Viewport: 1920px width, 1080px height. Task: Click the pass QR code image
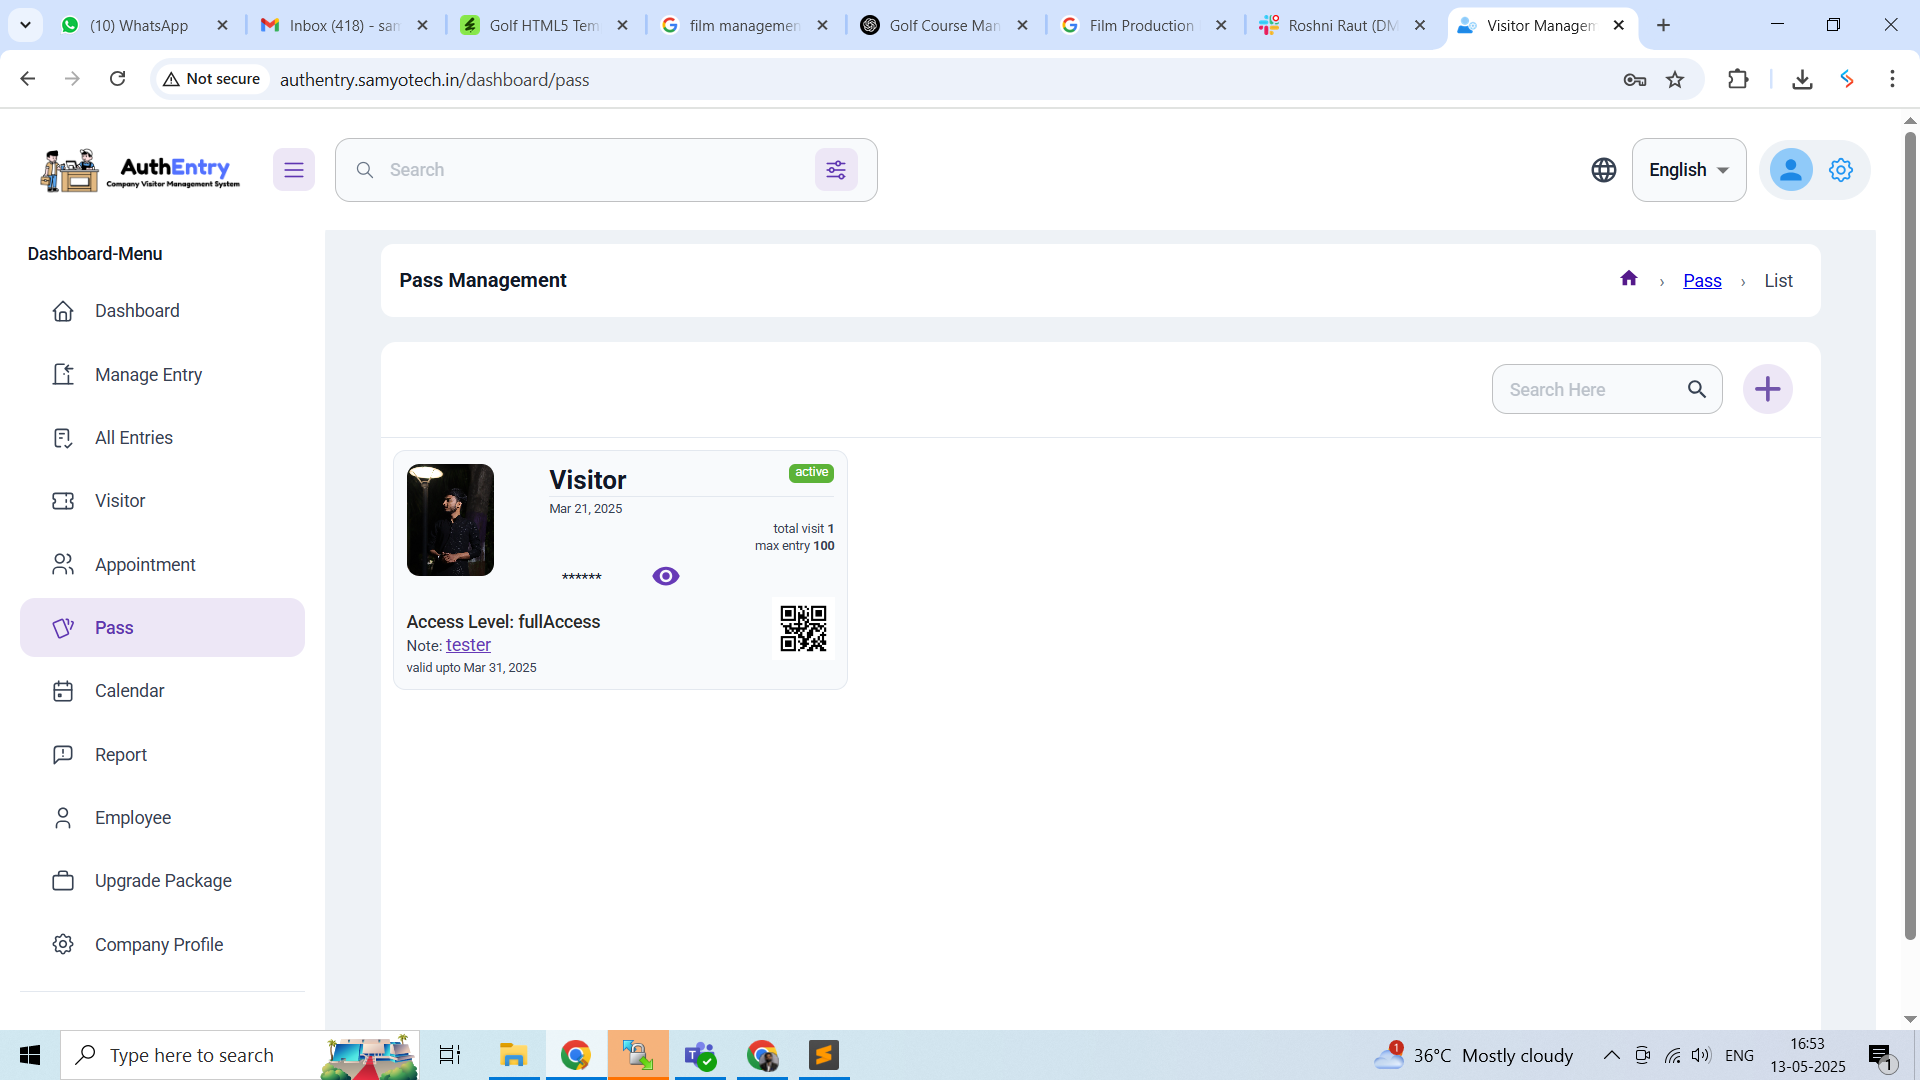tap(803, 628)
